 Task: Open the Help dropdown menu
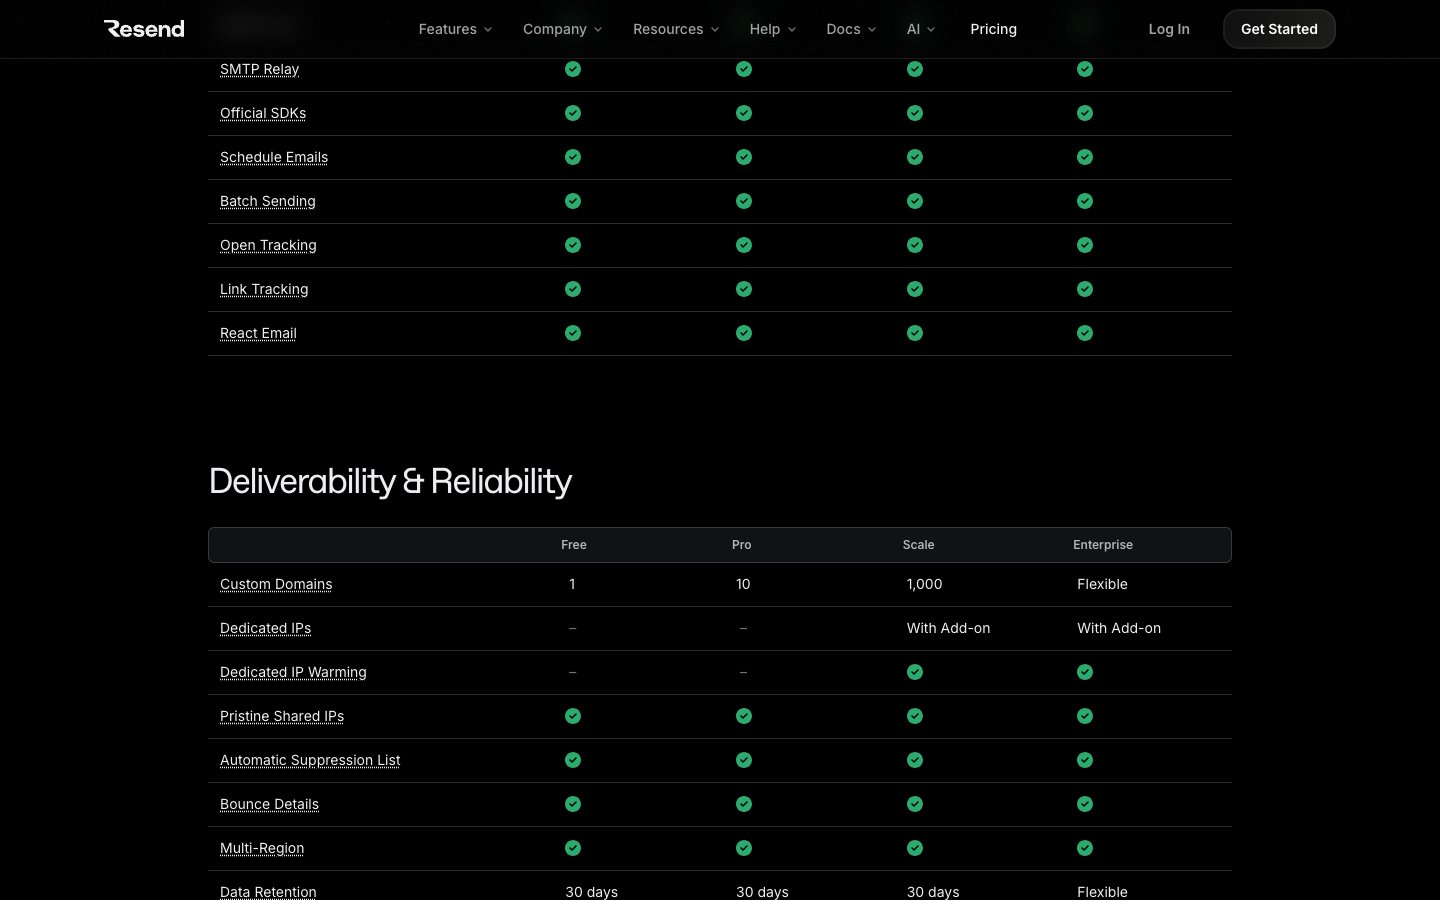pyautogui.click(x=772, y=29)
